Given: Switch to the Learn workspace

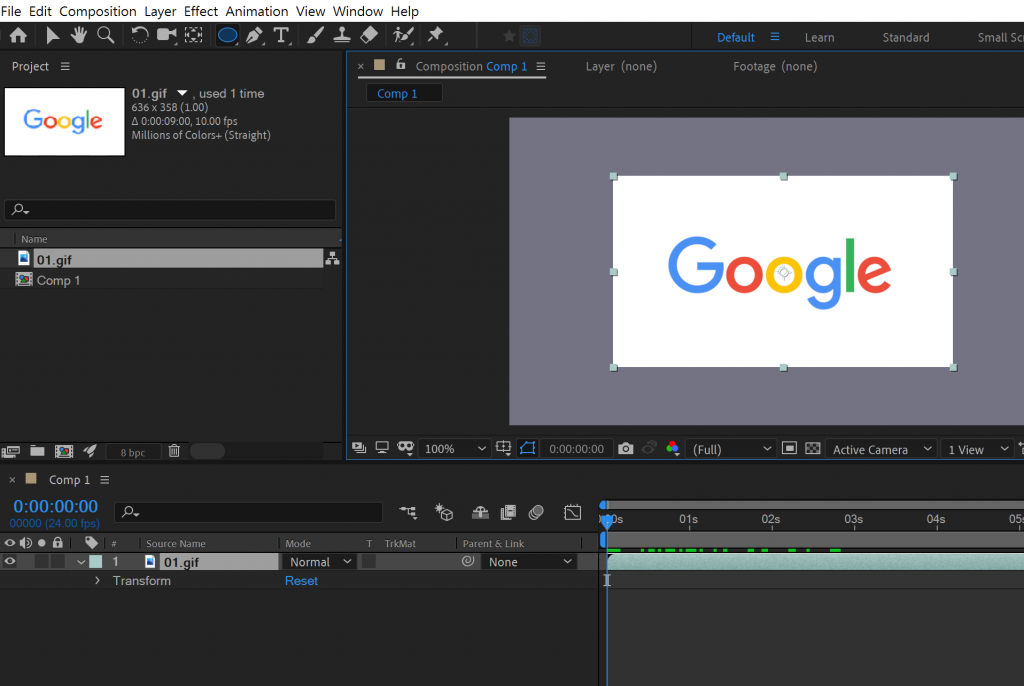Looking at the screenshot, I should [819, 37].
